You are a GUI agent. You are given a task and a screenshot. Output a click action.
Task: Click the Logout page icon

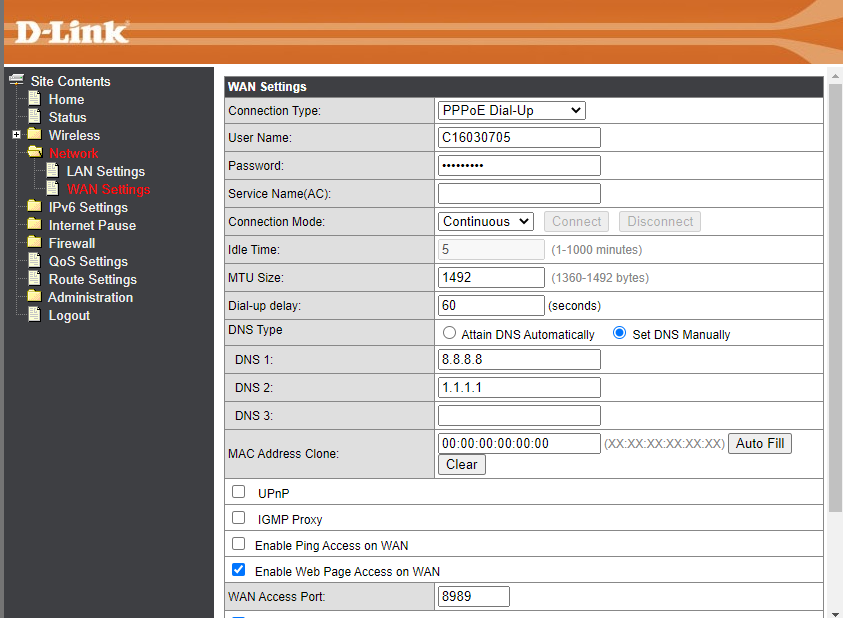point(34,315)
